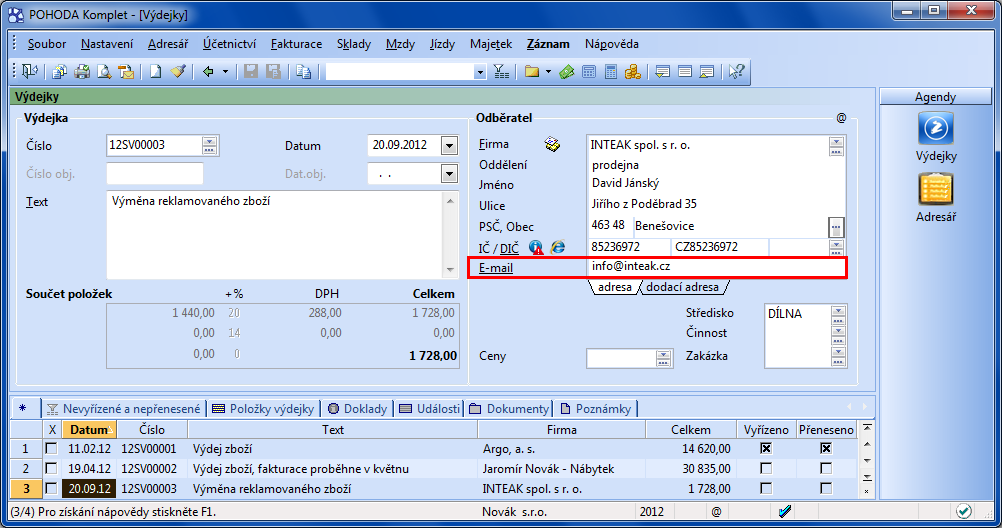
Task: Click the table scroll-to-top arrow button
Action: [x=867, y=428]
